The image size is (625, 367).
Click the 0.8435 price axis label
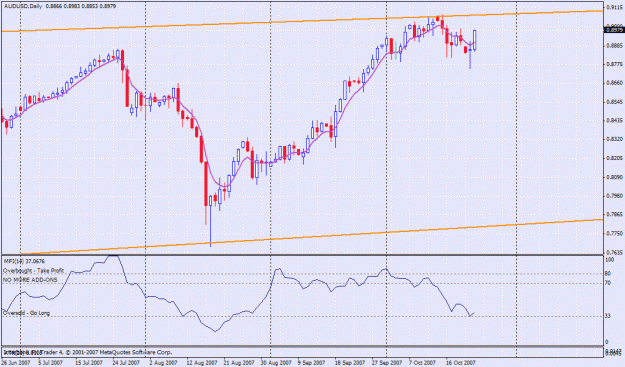point(615,120)
